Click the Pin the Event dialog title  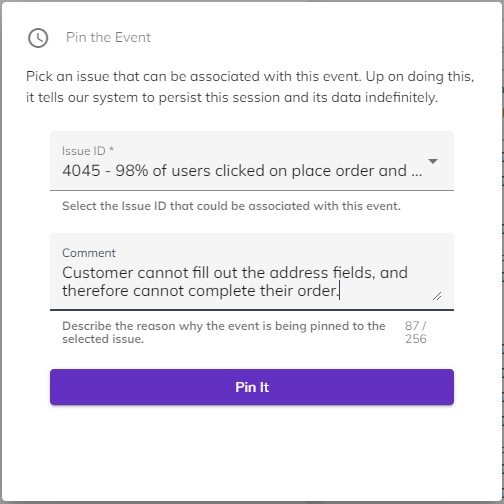point(108,37)
